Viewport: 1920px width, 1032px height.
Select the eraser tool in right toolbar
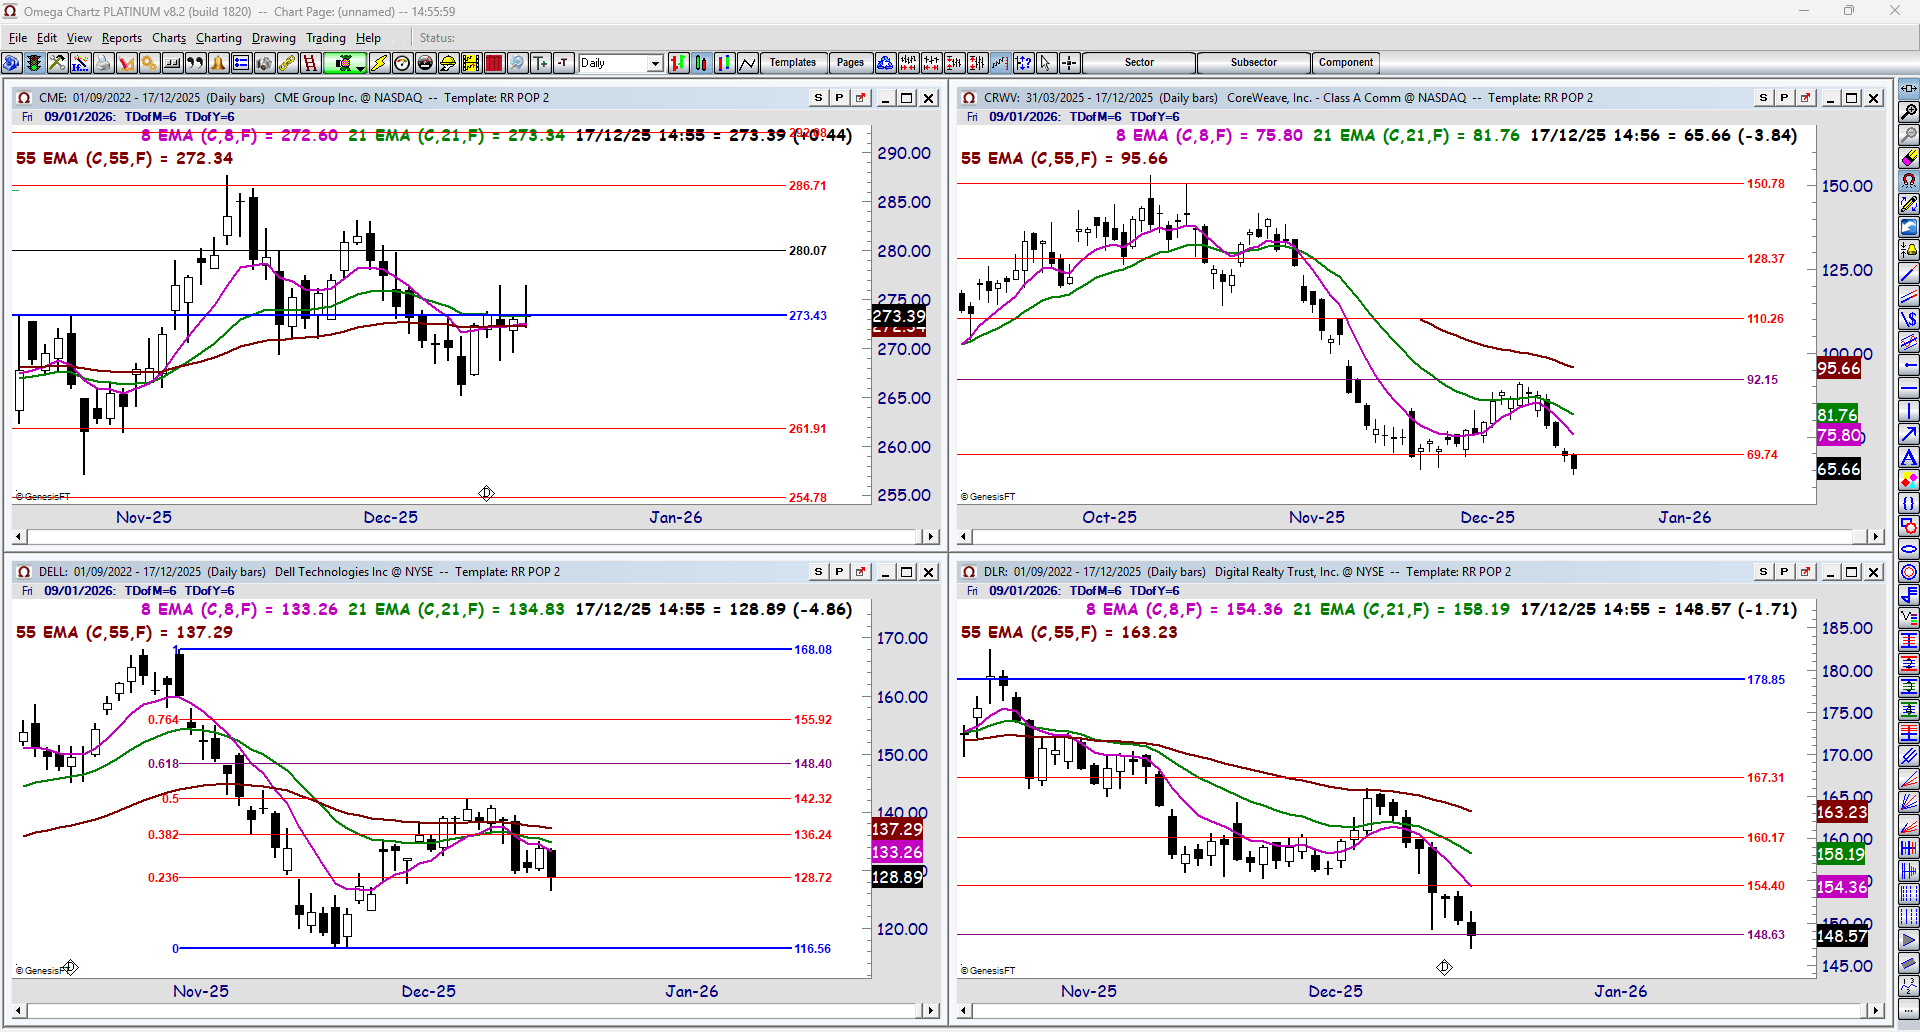coord(1909,158)
